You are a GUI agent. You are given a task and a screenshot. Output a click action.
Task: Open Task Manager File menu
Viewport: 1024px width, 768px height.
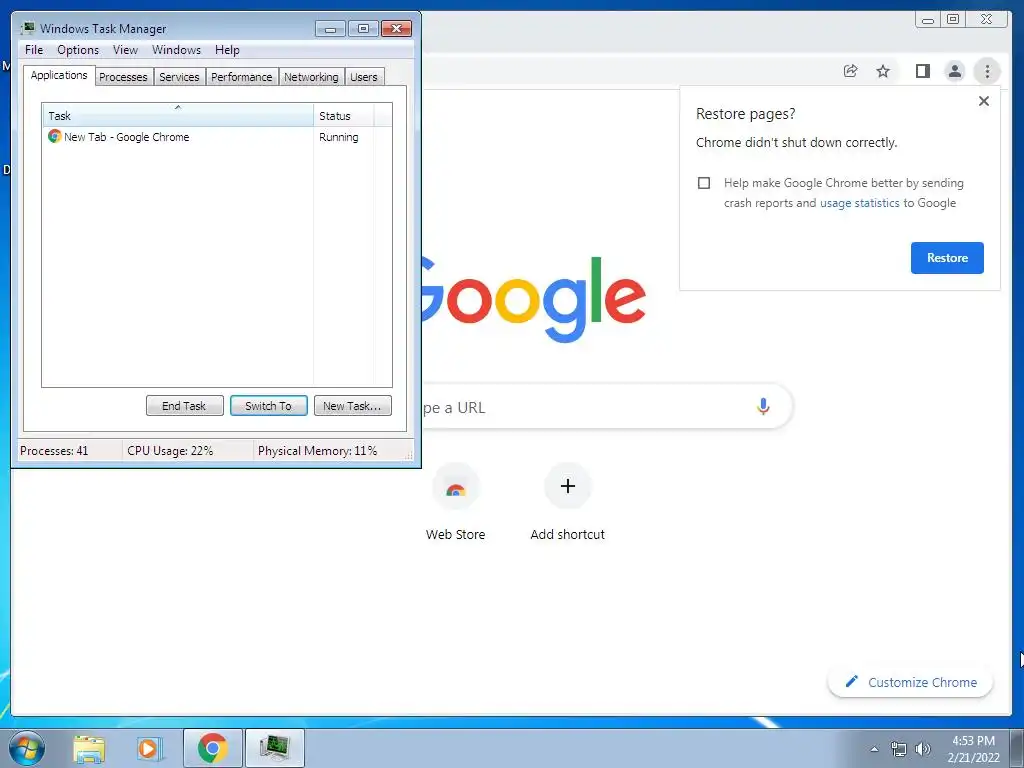[x=34, y=50]
